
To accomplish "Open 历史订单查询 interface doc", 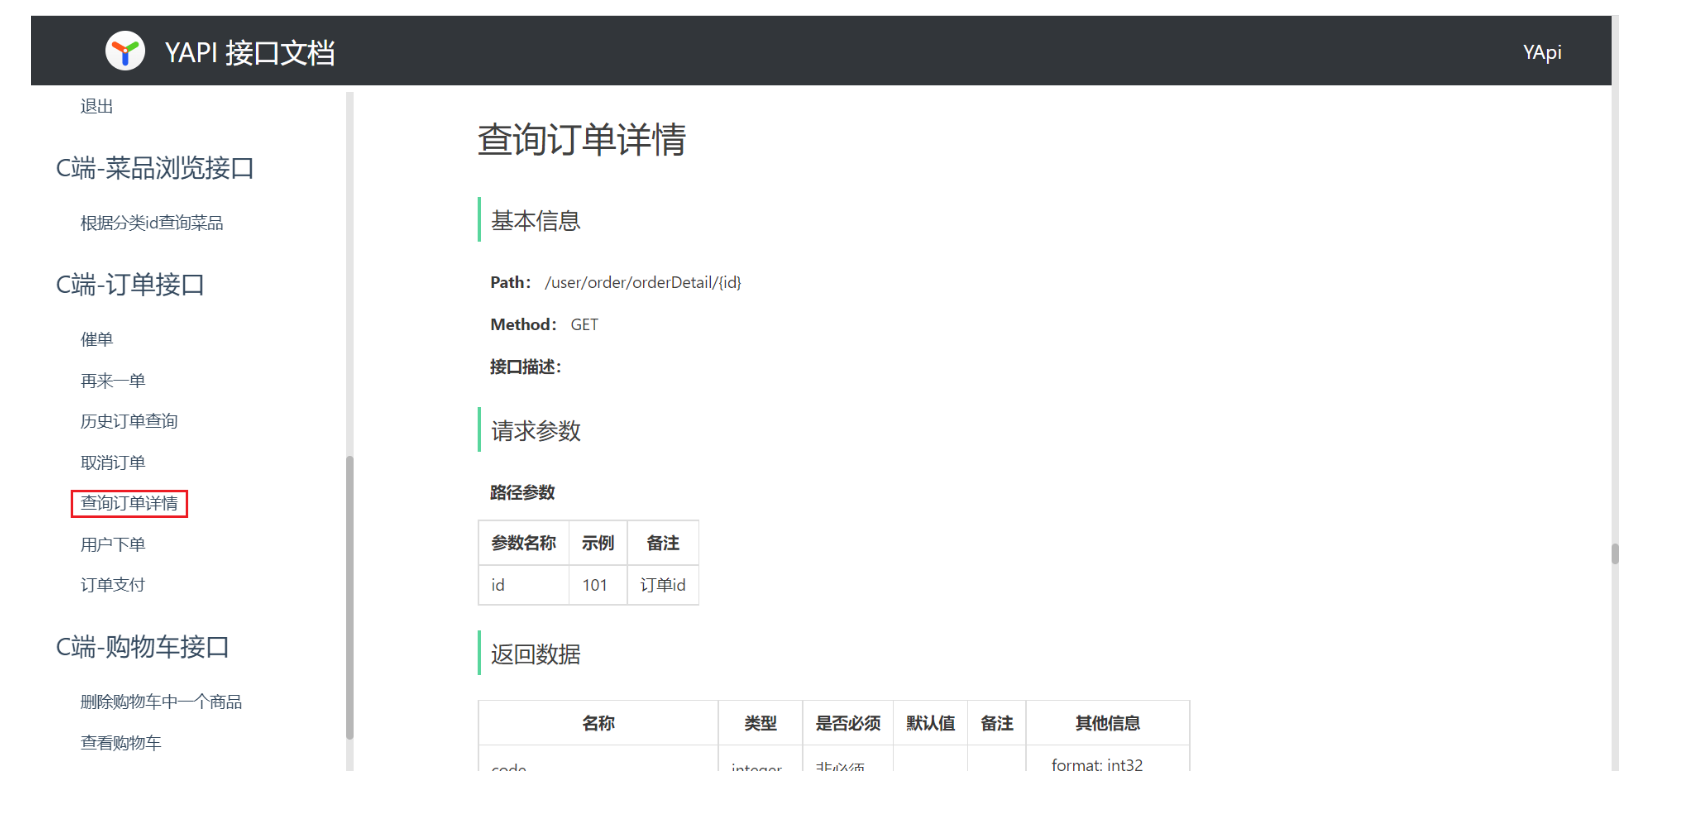I will (x=129, y=422).
